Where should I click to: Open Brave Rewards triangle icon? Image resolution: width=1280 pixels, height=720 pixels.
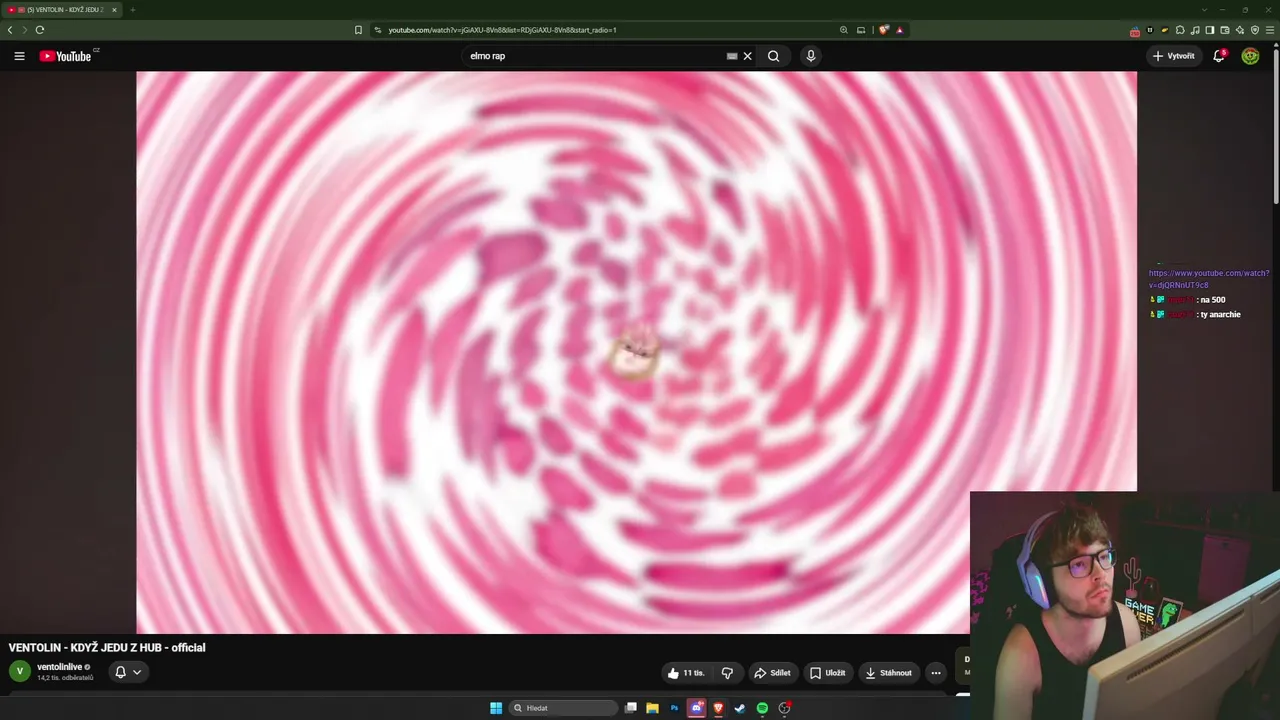coord(900,30)
